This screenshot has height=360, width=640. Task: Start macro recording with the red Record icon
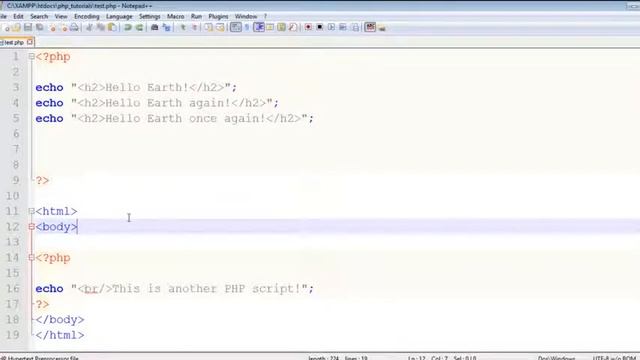click(x=308, y=28)
